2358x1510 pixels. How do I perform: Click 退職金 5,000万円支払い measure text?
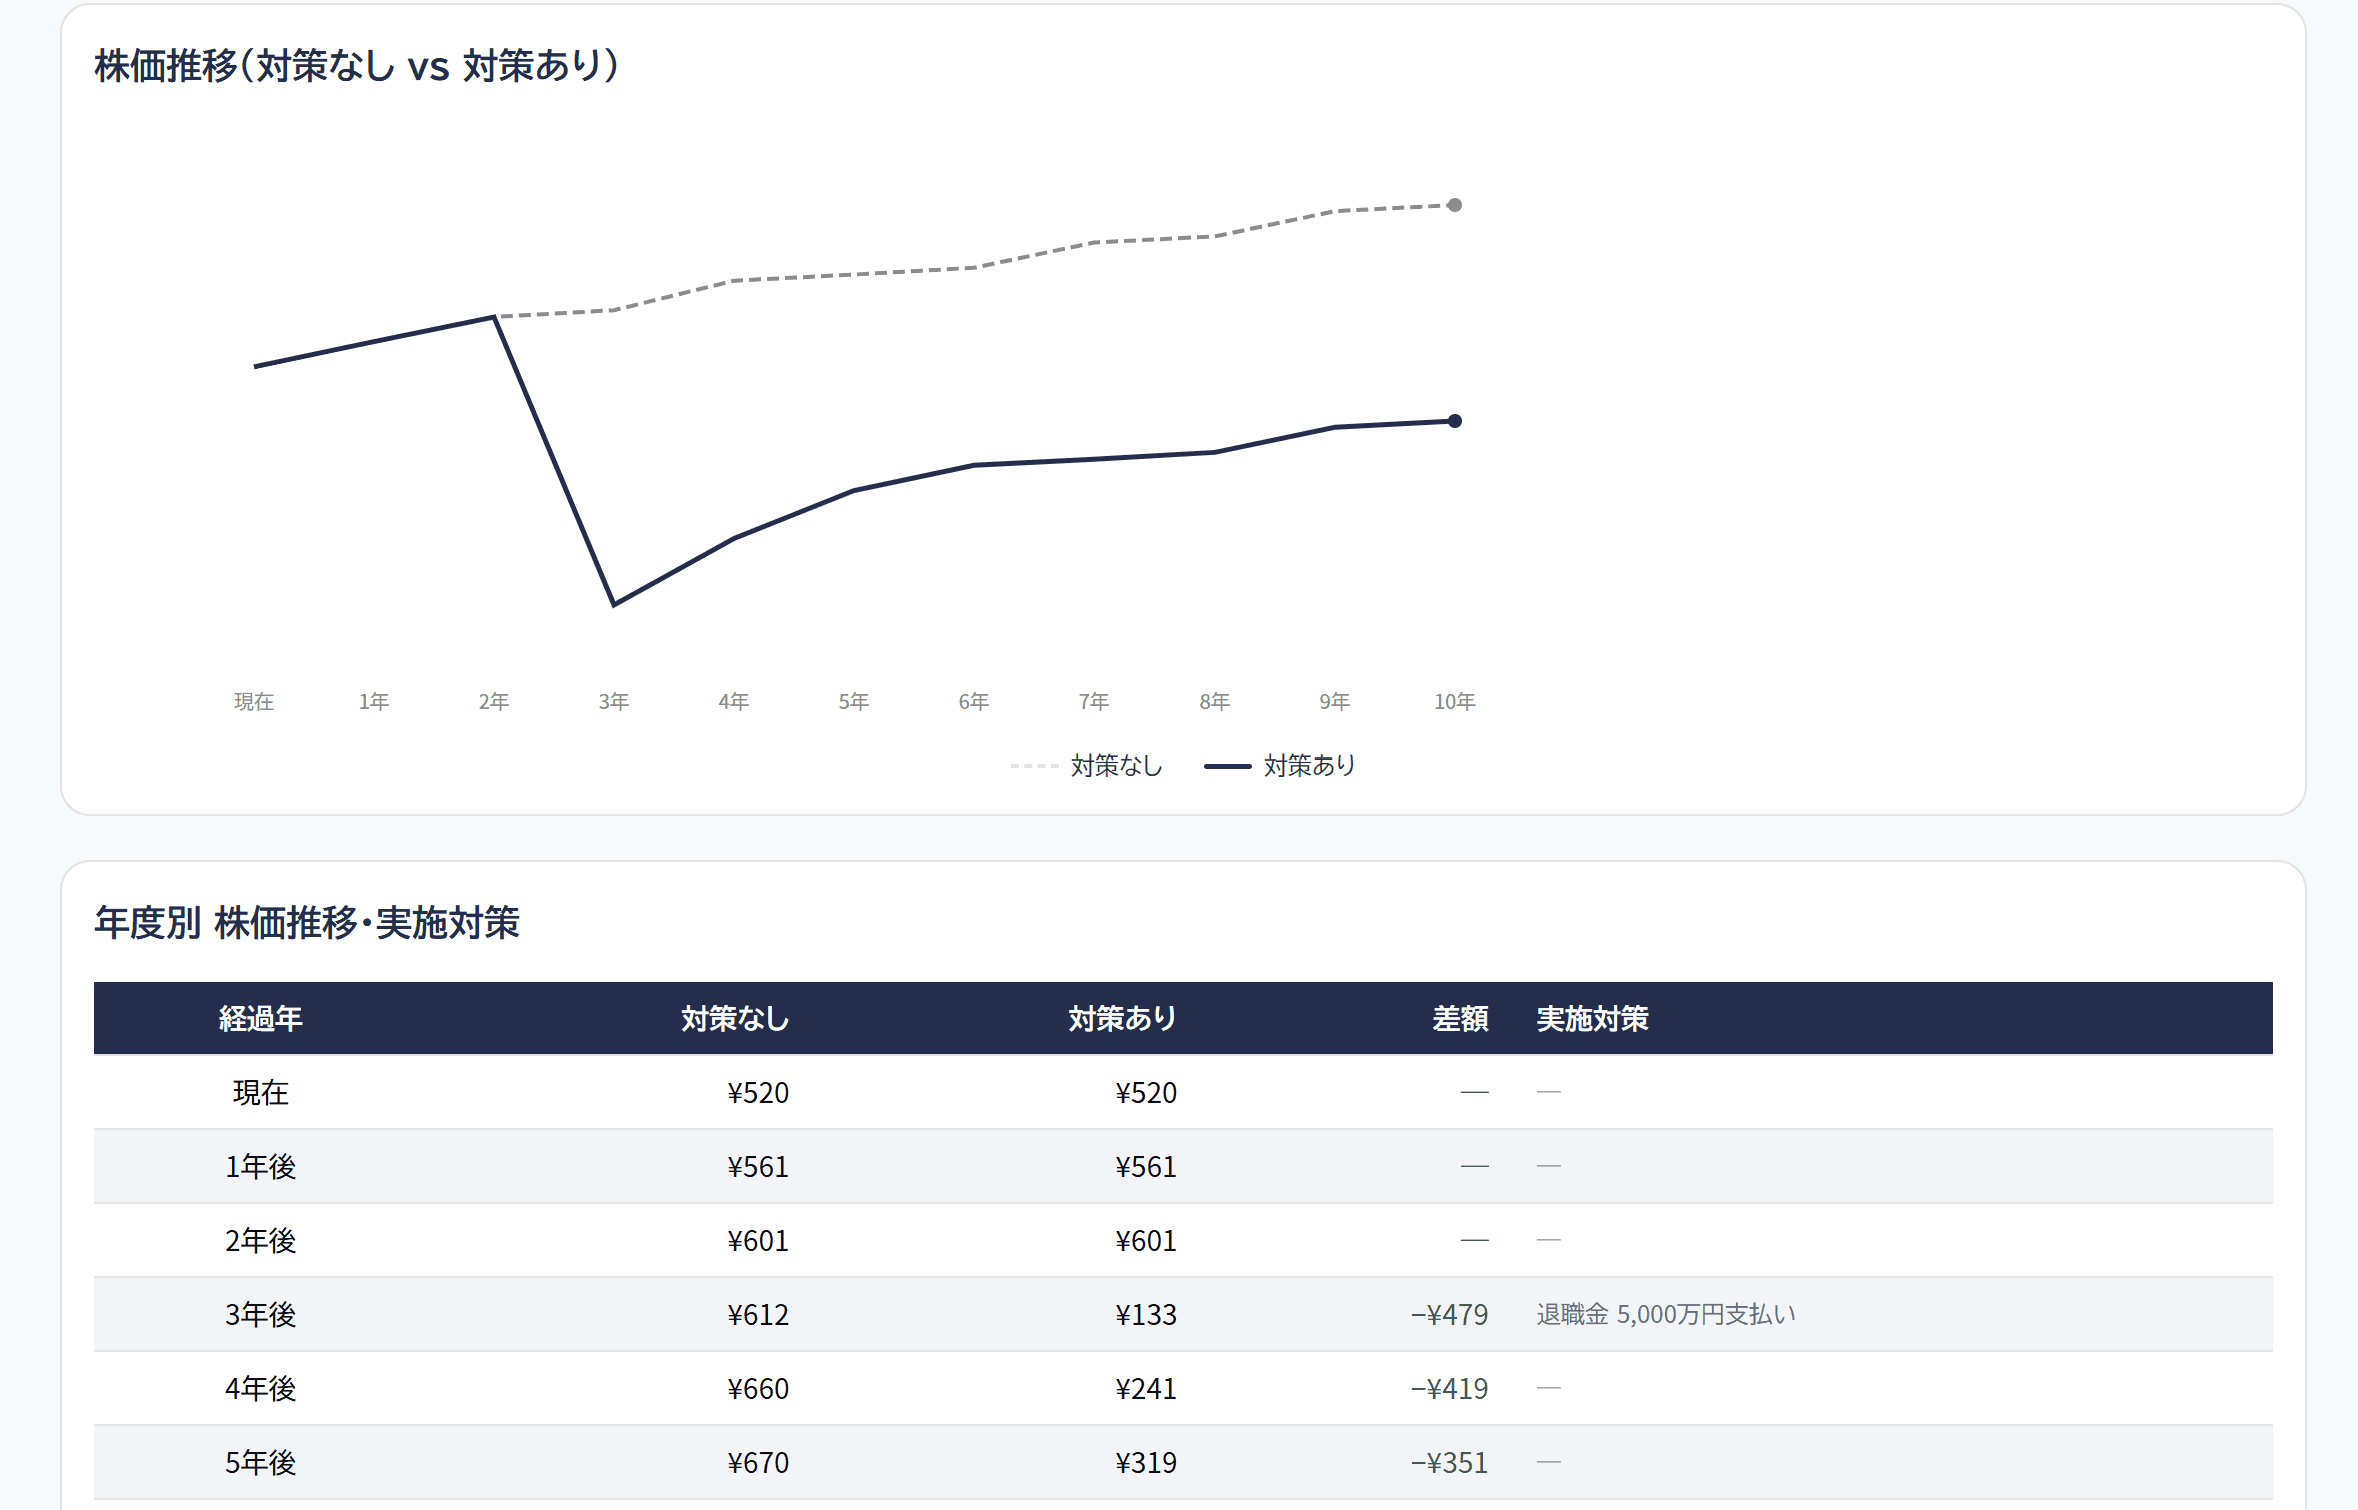[x=1666, y=1315]
